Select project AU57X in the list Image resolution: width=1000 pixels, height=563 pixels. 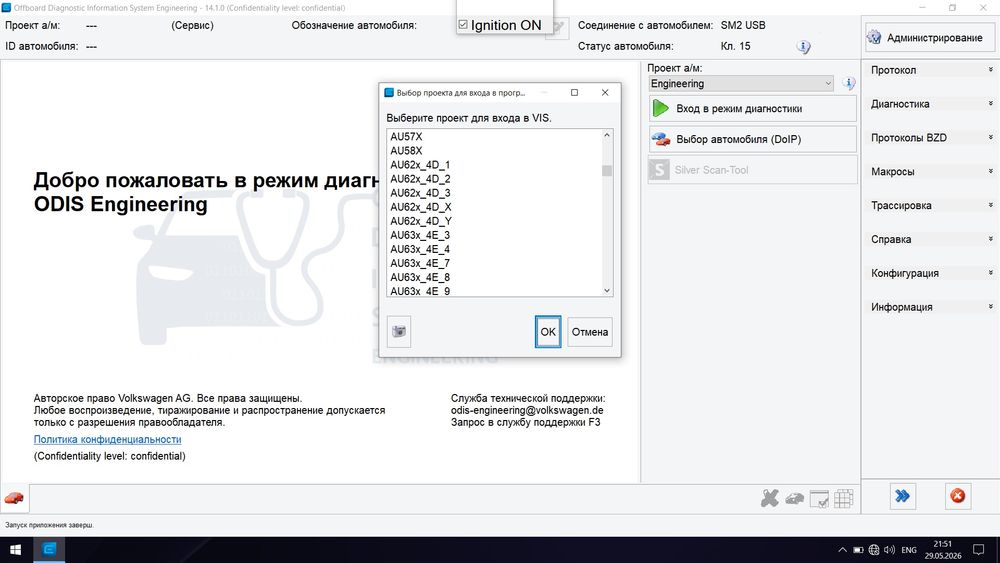406,136
